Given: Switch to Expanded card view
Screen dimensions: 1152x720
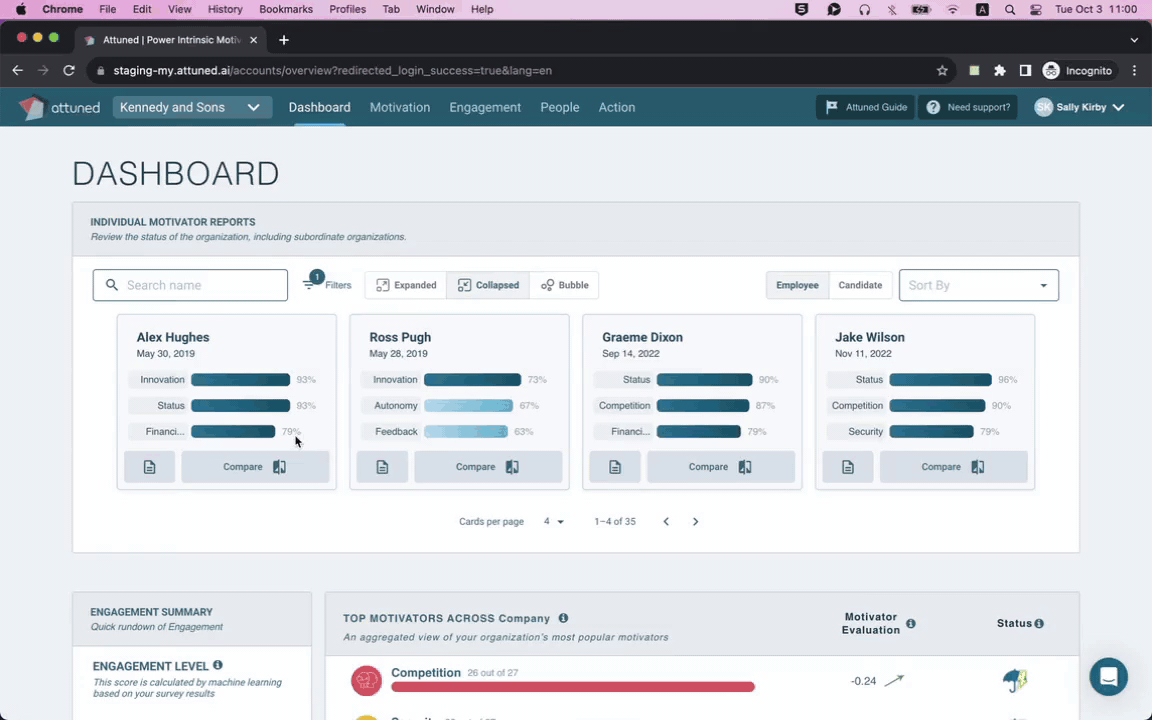Looking at the screenshot, I should [406, 285].
